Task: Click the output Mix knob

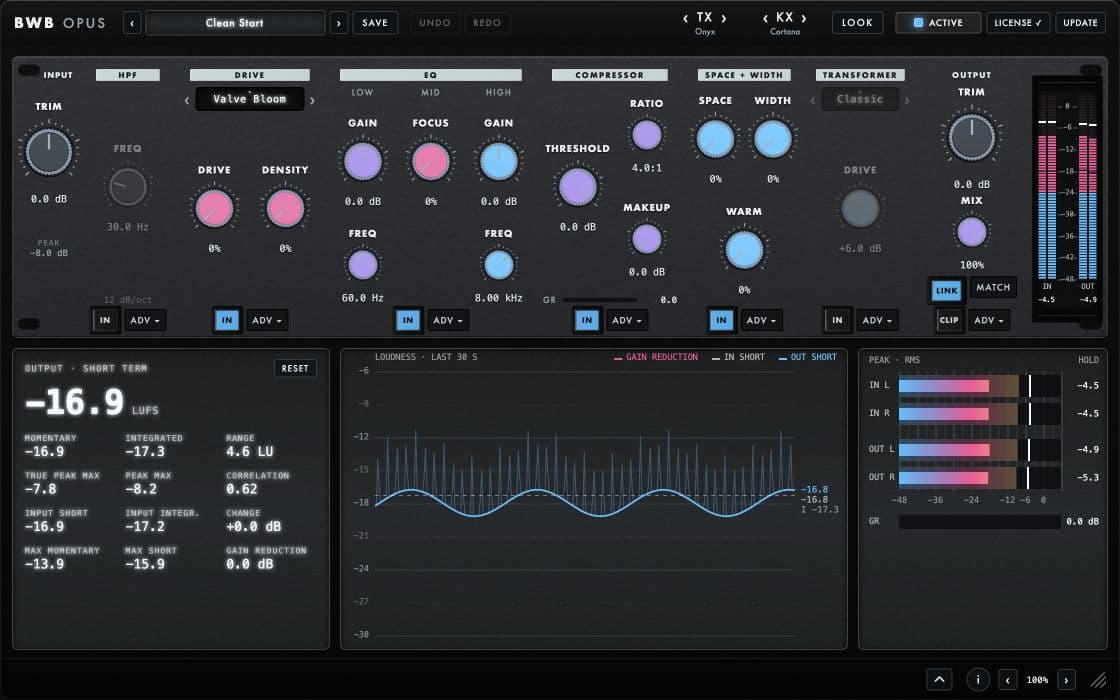Action: [971, 232]
